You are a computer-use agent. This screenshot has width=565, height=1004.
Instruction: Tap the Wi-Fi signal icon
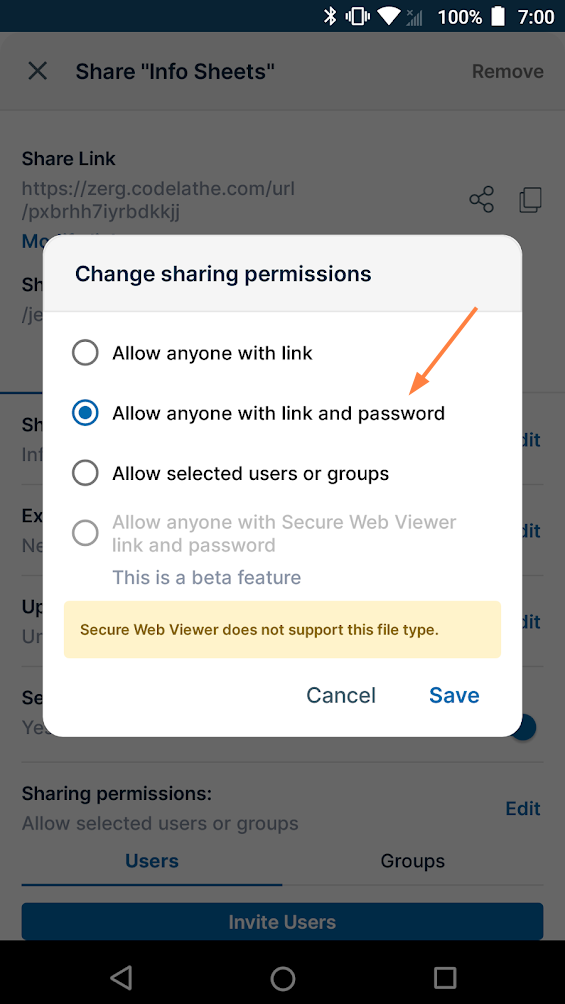click(389, 17)
